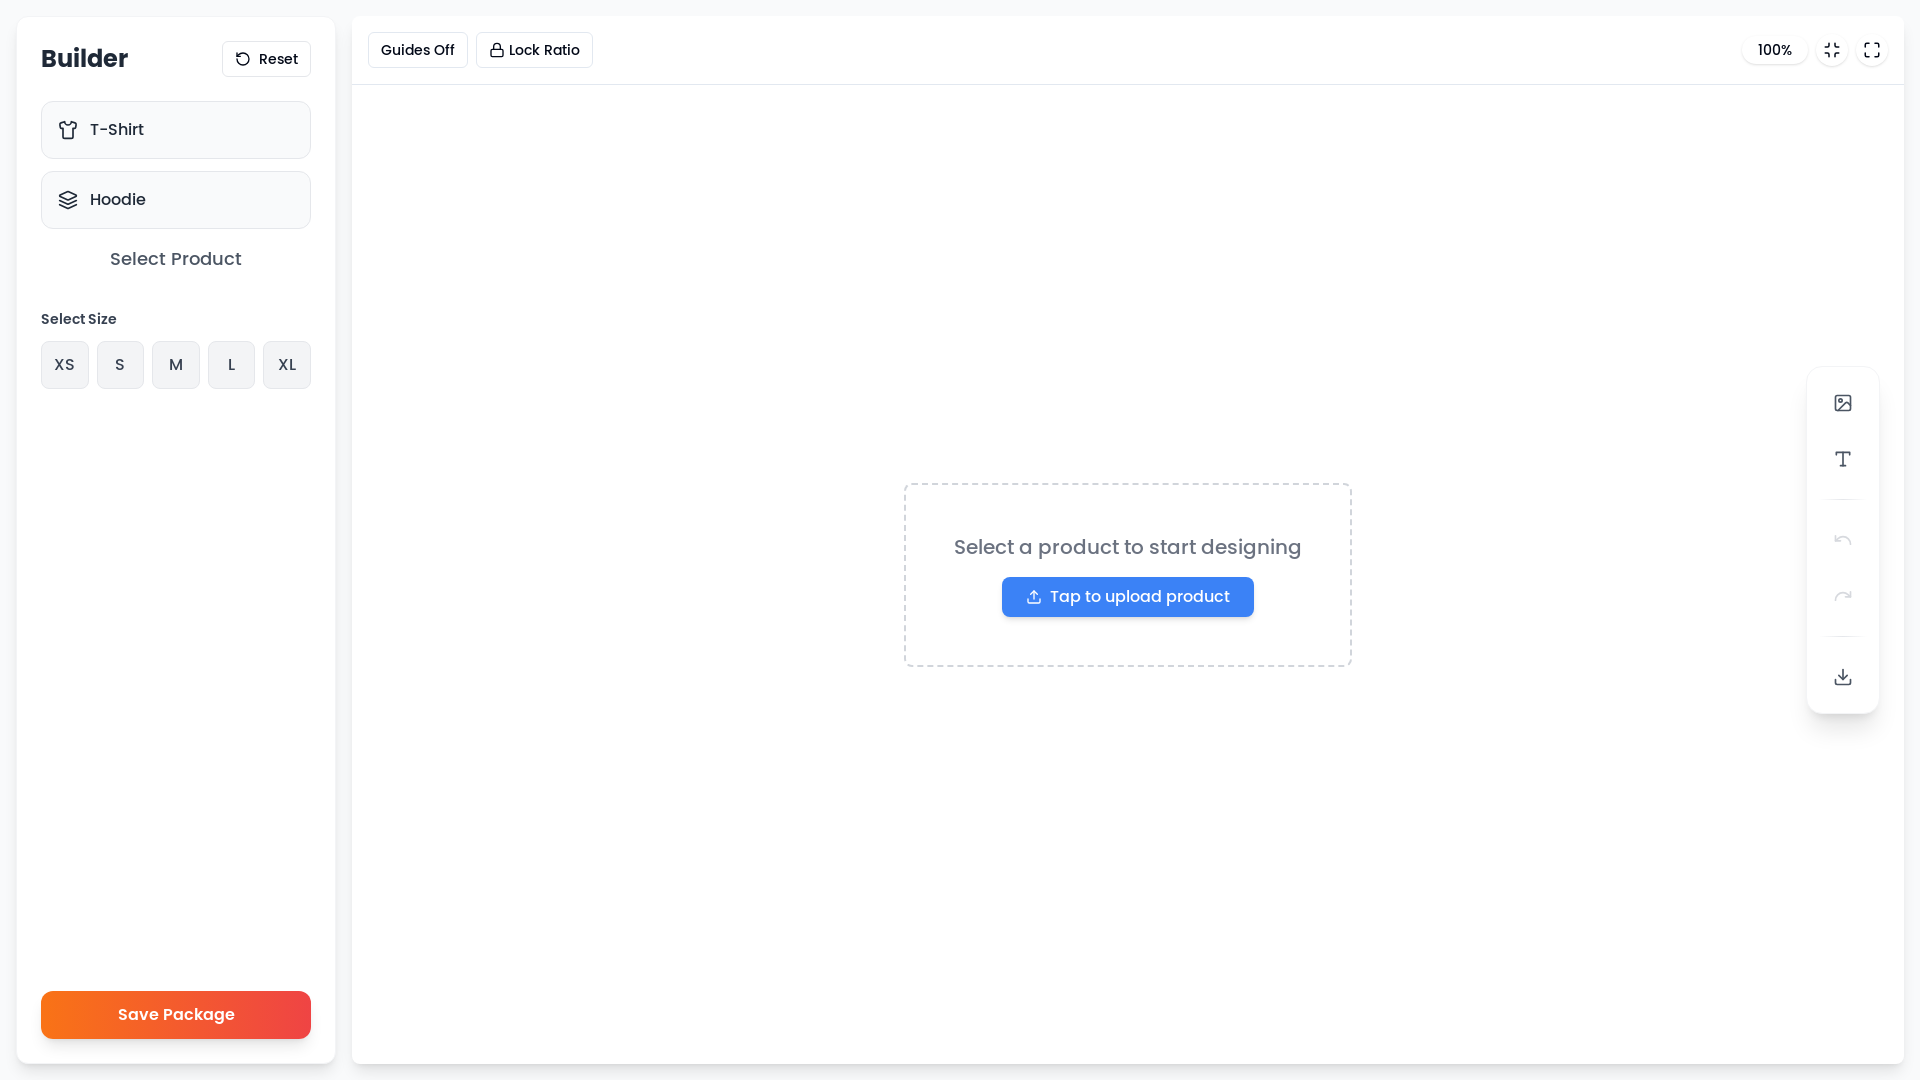
Task: Toggle Guides Off button
Action: tap(417, 50)
